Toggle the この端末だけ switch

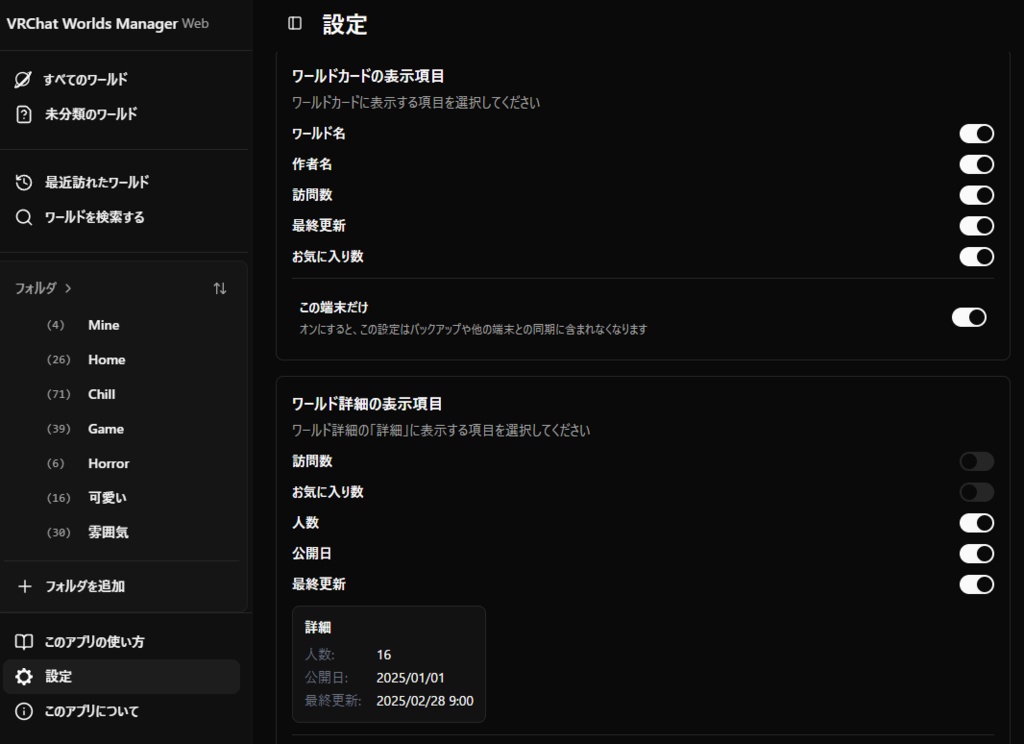(x=968, y=317)
